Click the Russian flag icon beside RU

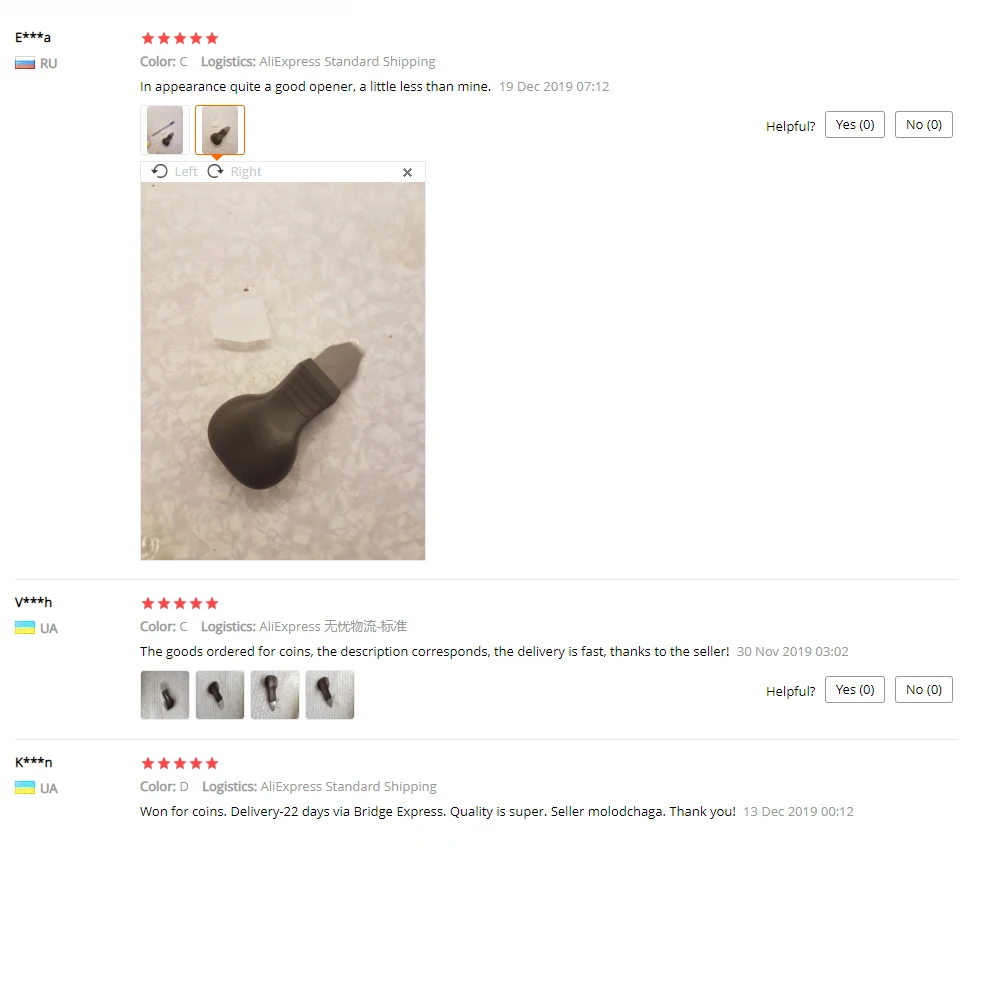click(25, 64)
